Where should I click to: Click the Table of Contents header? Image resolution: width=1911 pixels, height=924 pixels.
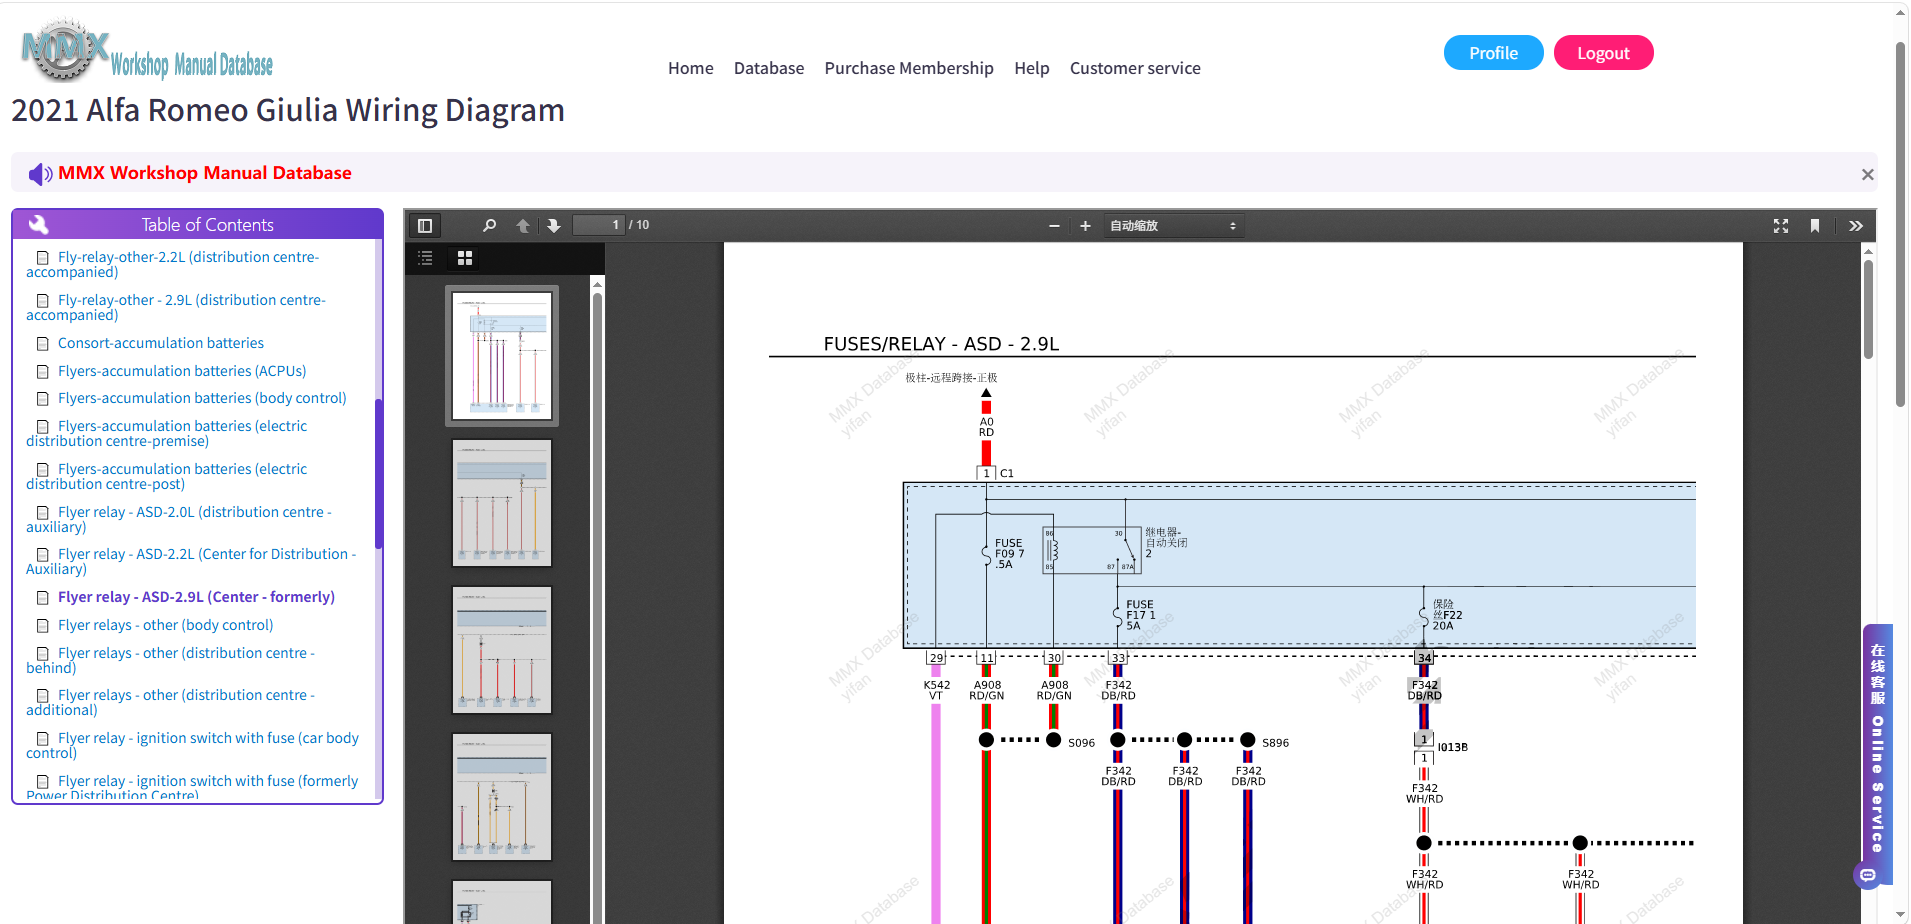[x=198, y=224]
